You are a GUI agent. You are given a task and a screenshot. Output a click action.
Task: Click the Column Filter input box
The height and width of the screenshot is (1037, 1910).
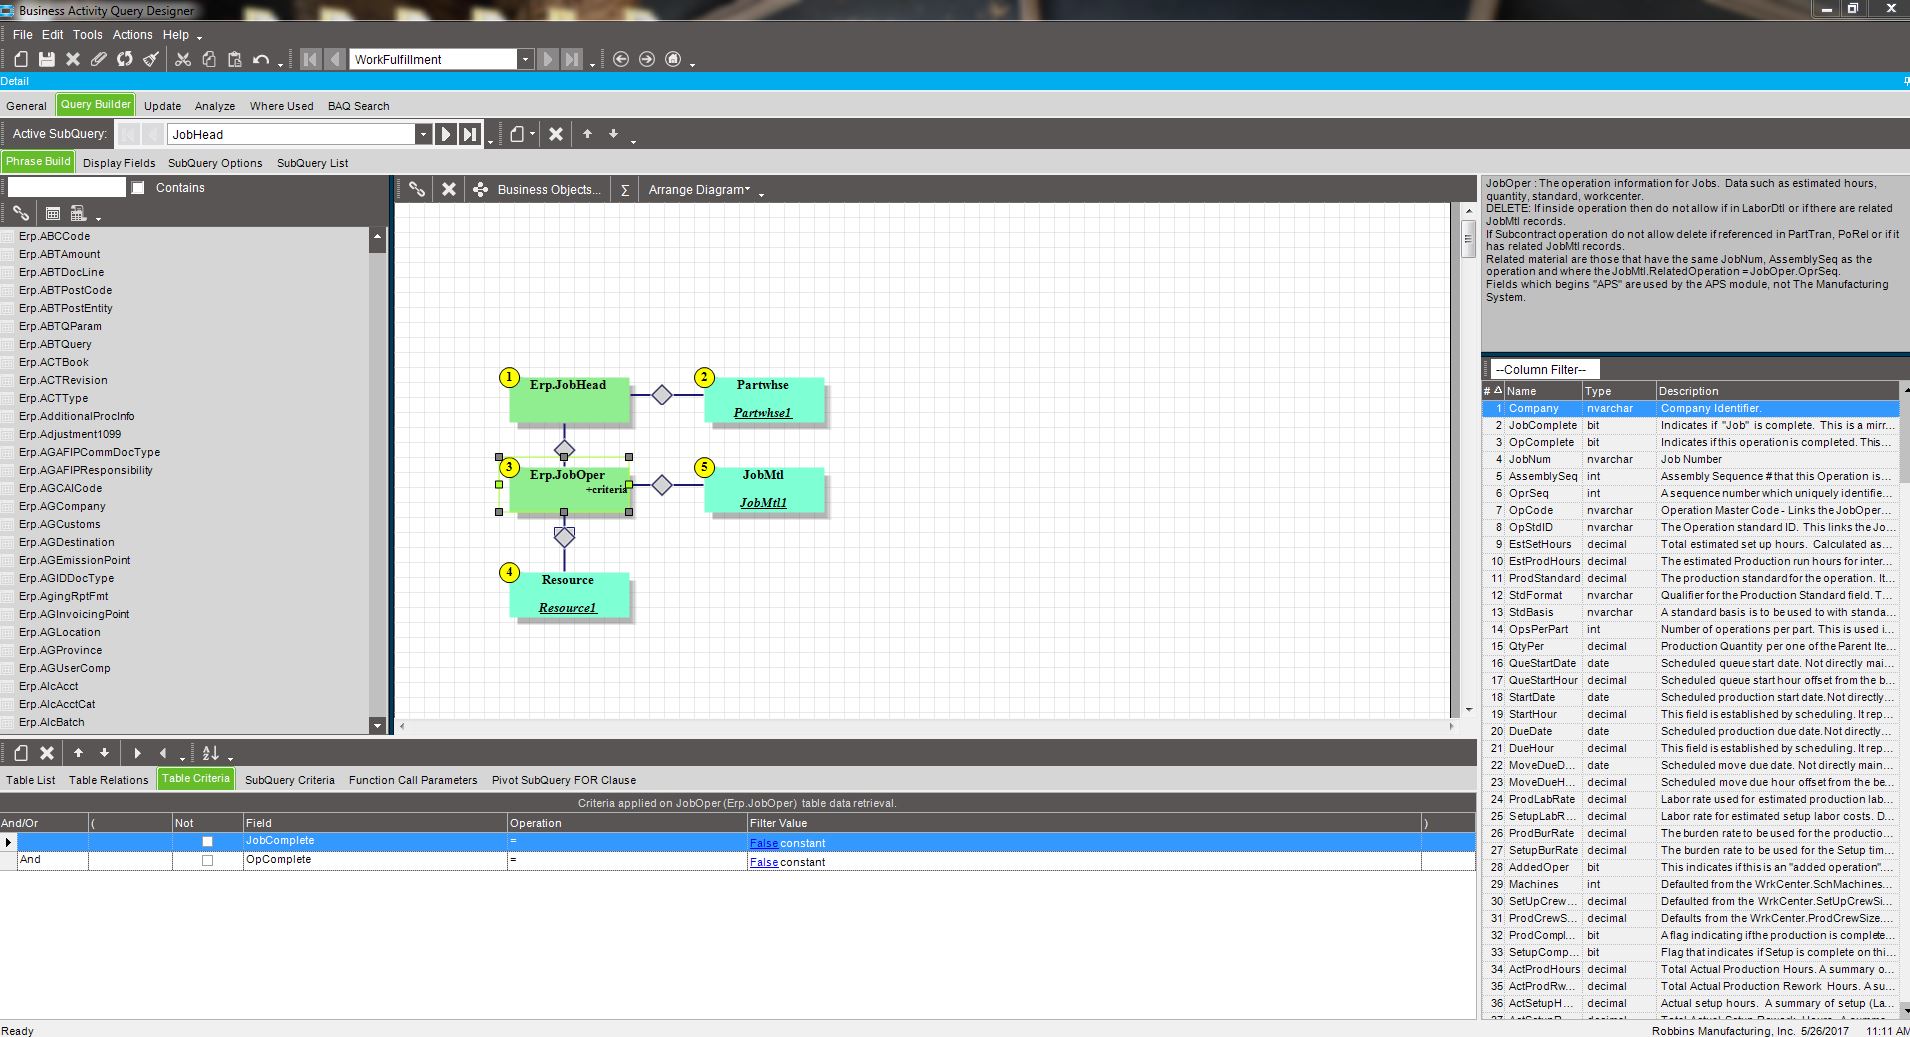1545,369
